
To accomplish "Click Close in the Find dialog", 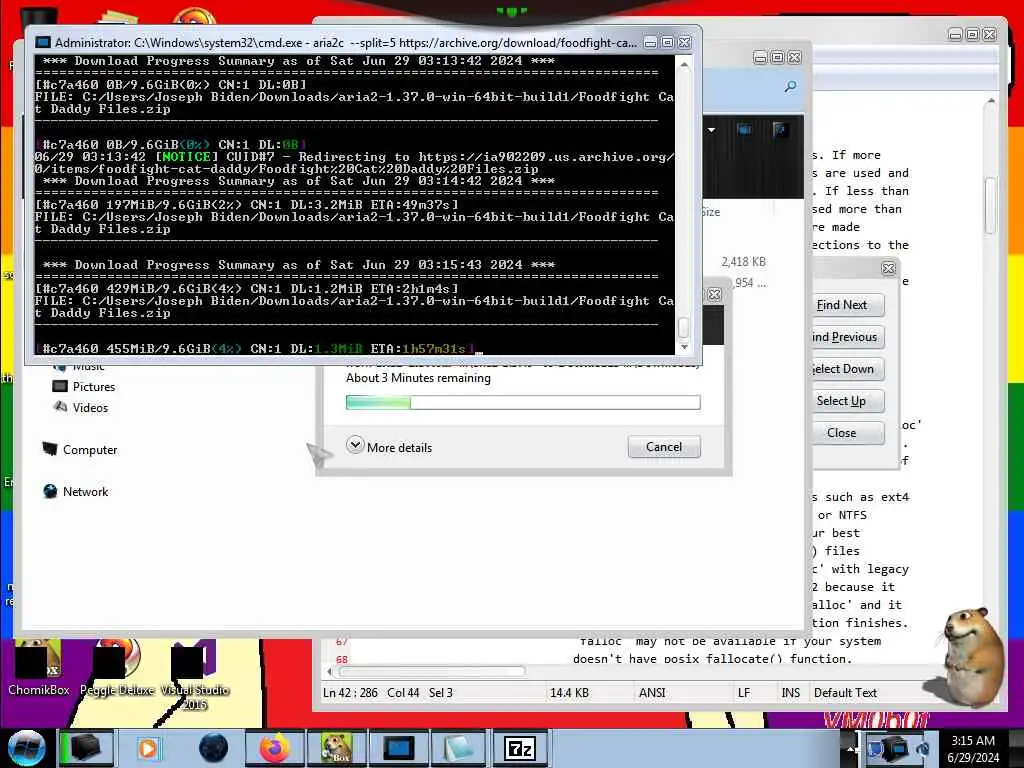I will point(847,433).
